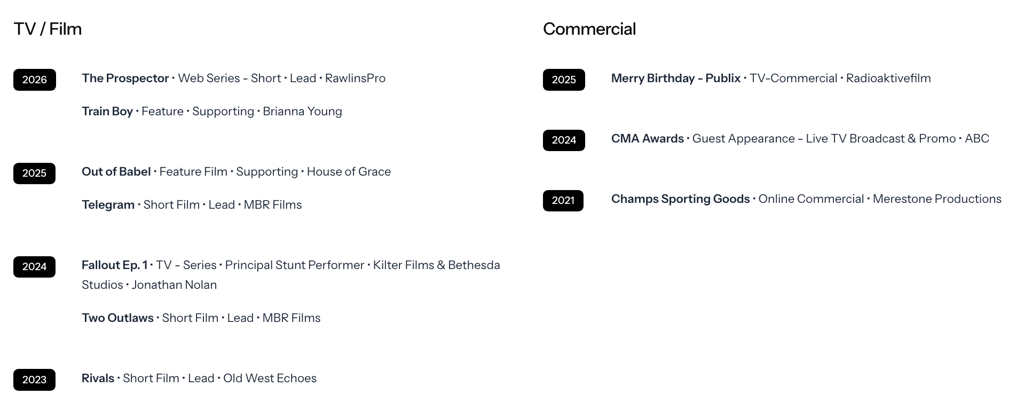Select the Telegram short film title

(x=108, y=204)
